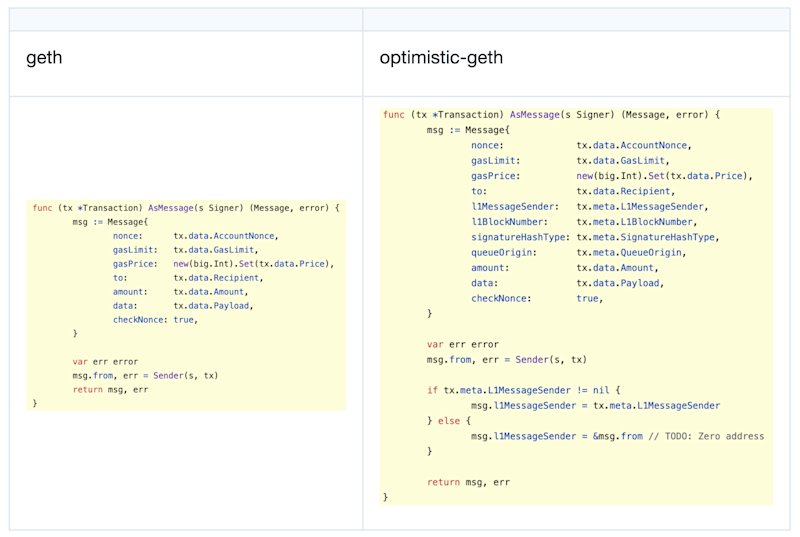Click the "tx.meta.L1MessageSender," value

click(642, 207)
